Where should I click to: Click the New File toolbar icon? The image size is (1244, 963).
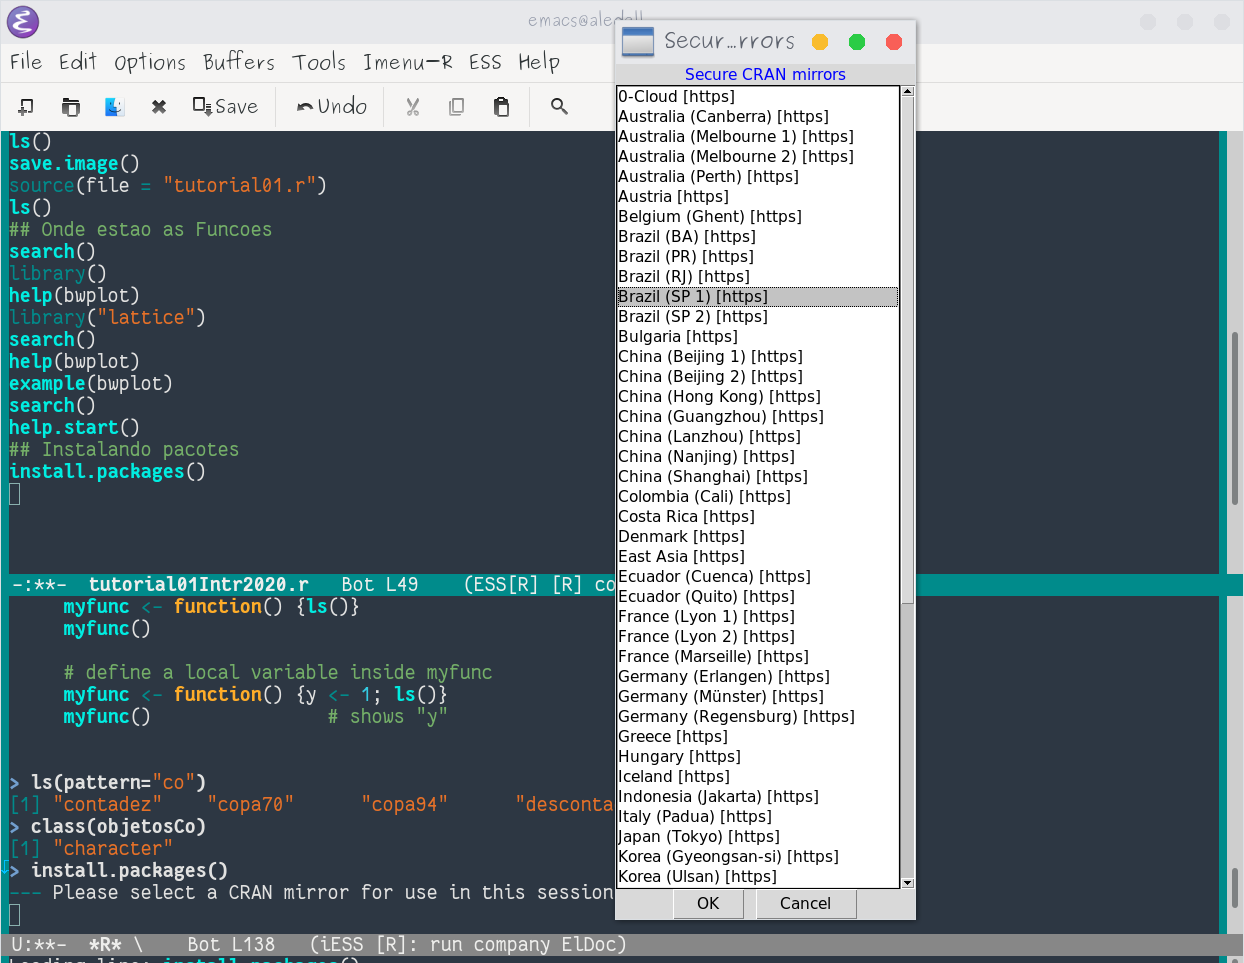click(26, 106)
